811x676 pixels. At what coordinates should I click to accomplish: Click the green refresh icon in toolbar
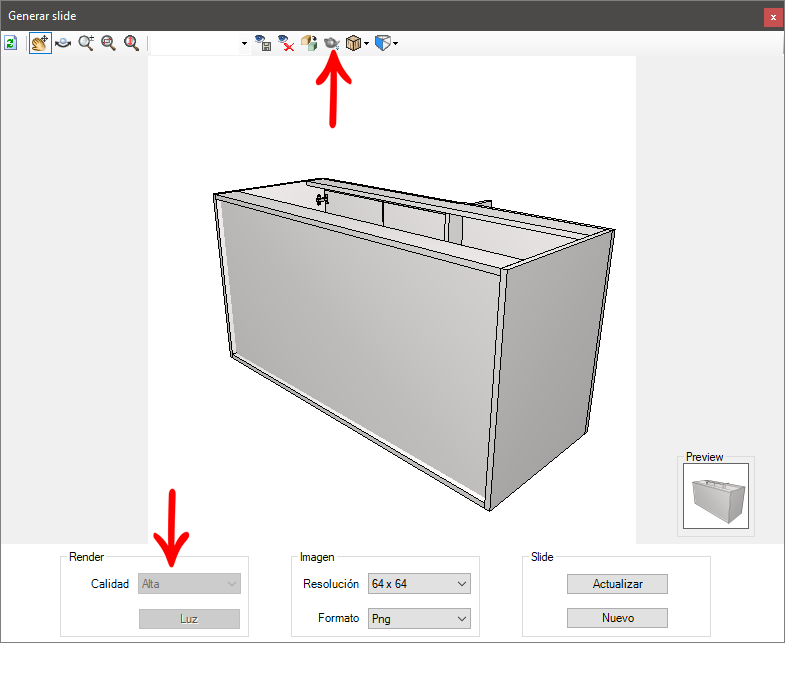[x=11, y=43]
